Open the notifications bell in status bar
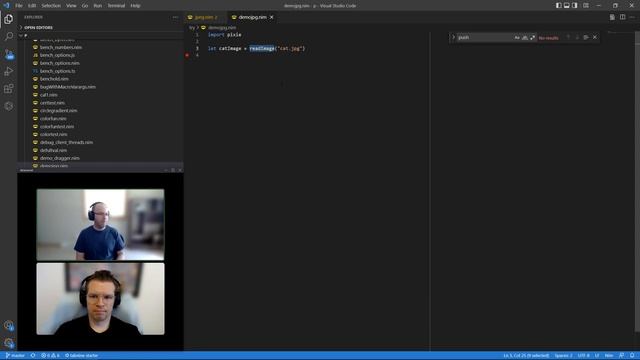This screenshot has height=360, width=640. pos(632,356)
